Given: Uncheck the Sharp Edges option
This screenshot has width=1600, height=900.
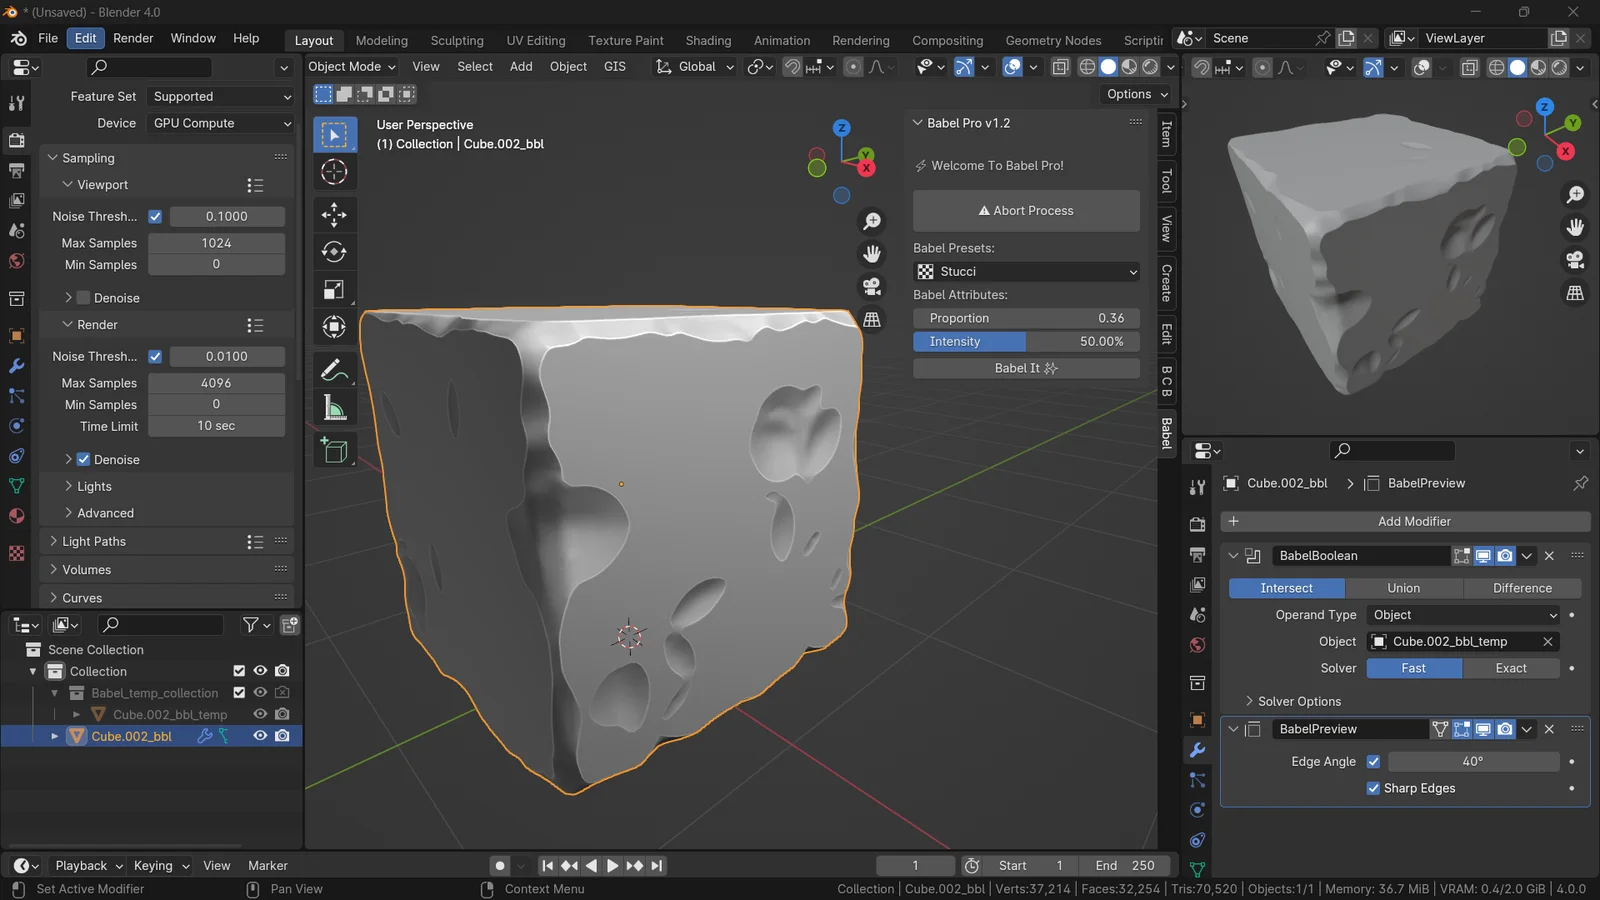Looking at the screenshot, I should coord(1373,788).
